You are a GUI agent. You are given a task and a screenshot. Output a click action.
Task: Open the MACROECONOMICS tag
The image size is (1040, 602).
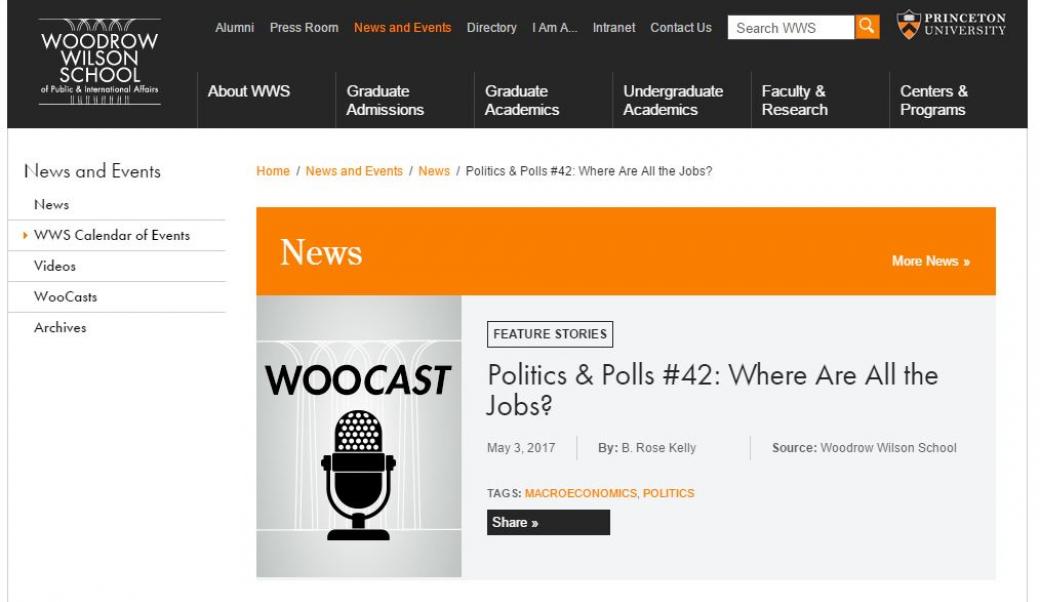pyautogui.click(x=580, y=493)
